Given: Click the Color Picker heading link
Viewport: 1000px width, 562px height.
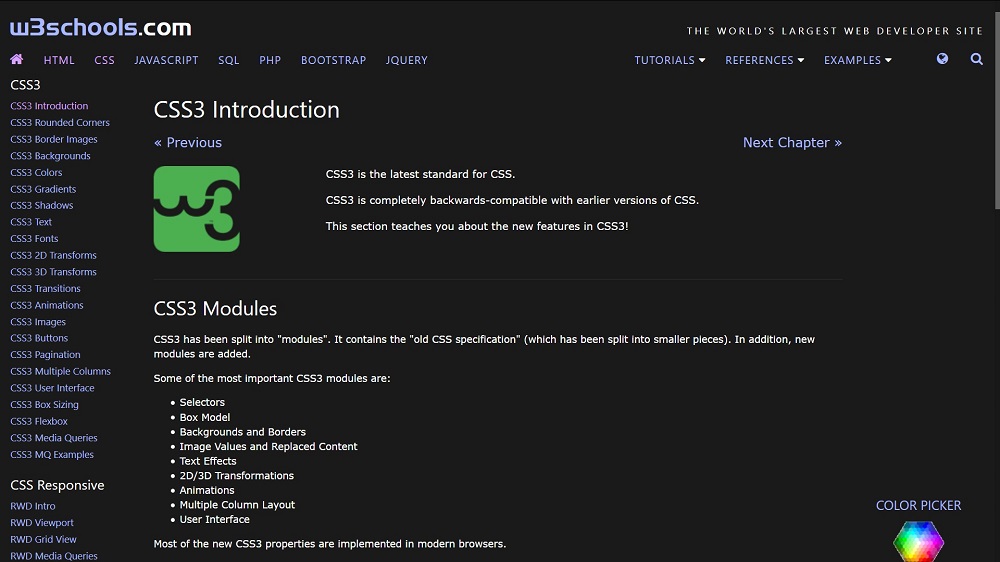Looking at the screenshot, I should click(918, 506).
